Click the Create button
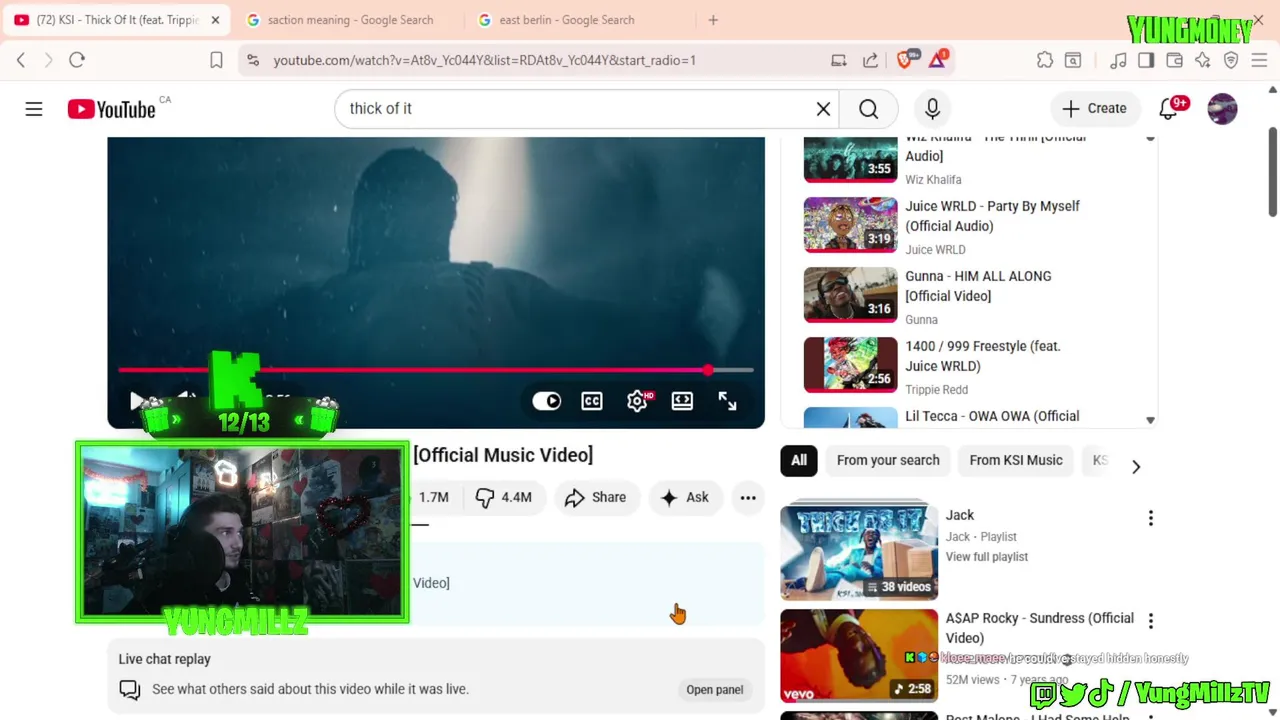Viewport: 1280px width, 720px height. [1094, 109]
